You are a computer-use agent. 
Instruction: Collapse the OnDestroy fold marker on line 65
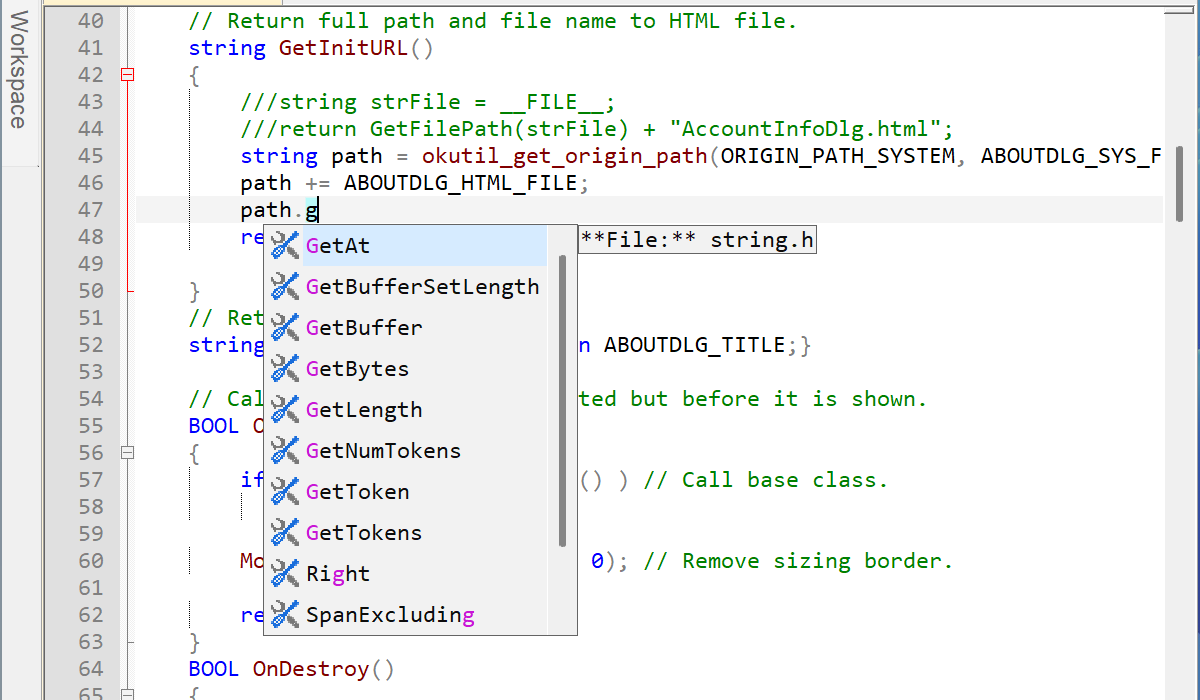(x=127, y=693)
